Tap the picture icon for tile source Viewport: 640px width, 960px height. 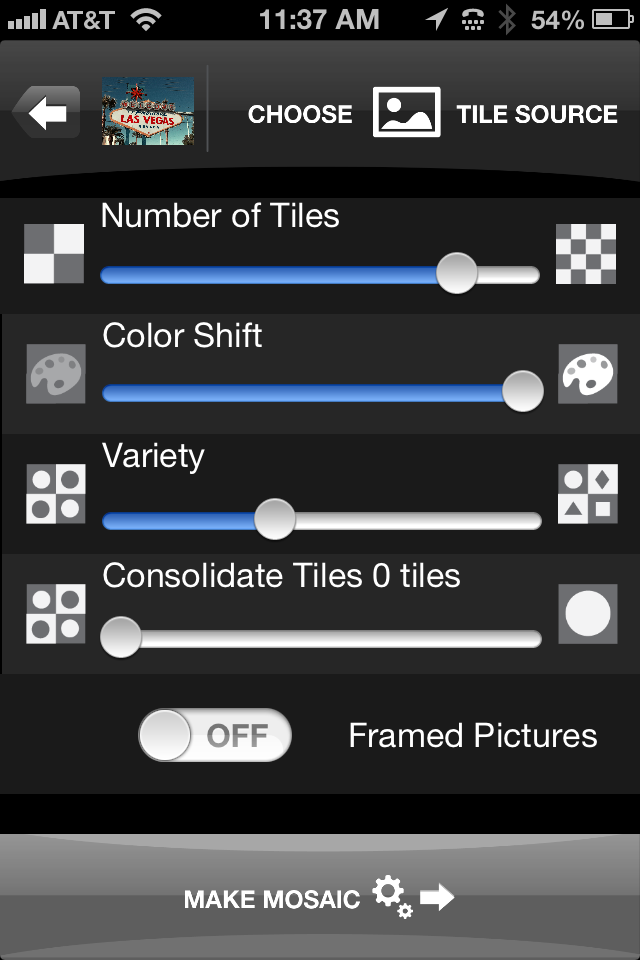[x=406, y=113]
